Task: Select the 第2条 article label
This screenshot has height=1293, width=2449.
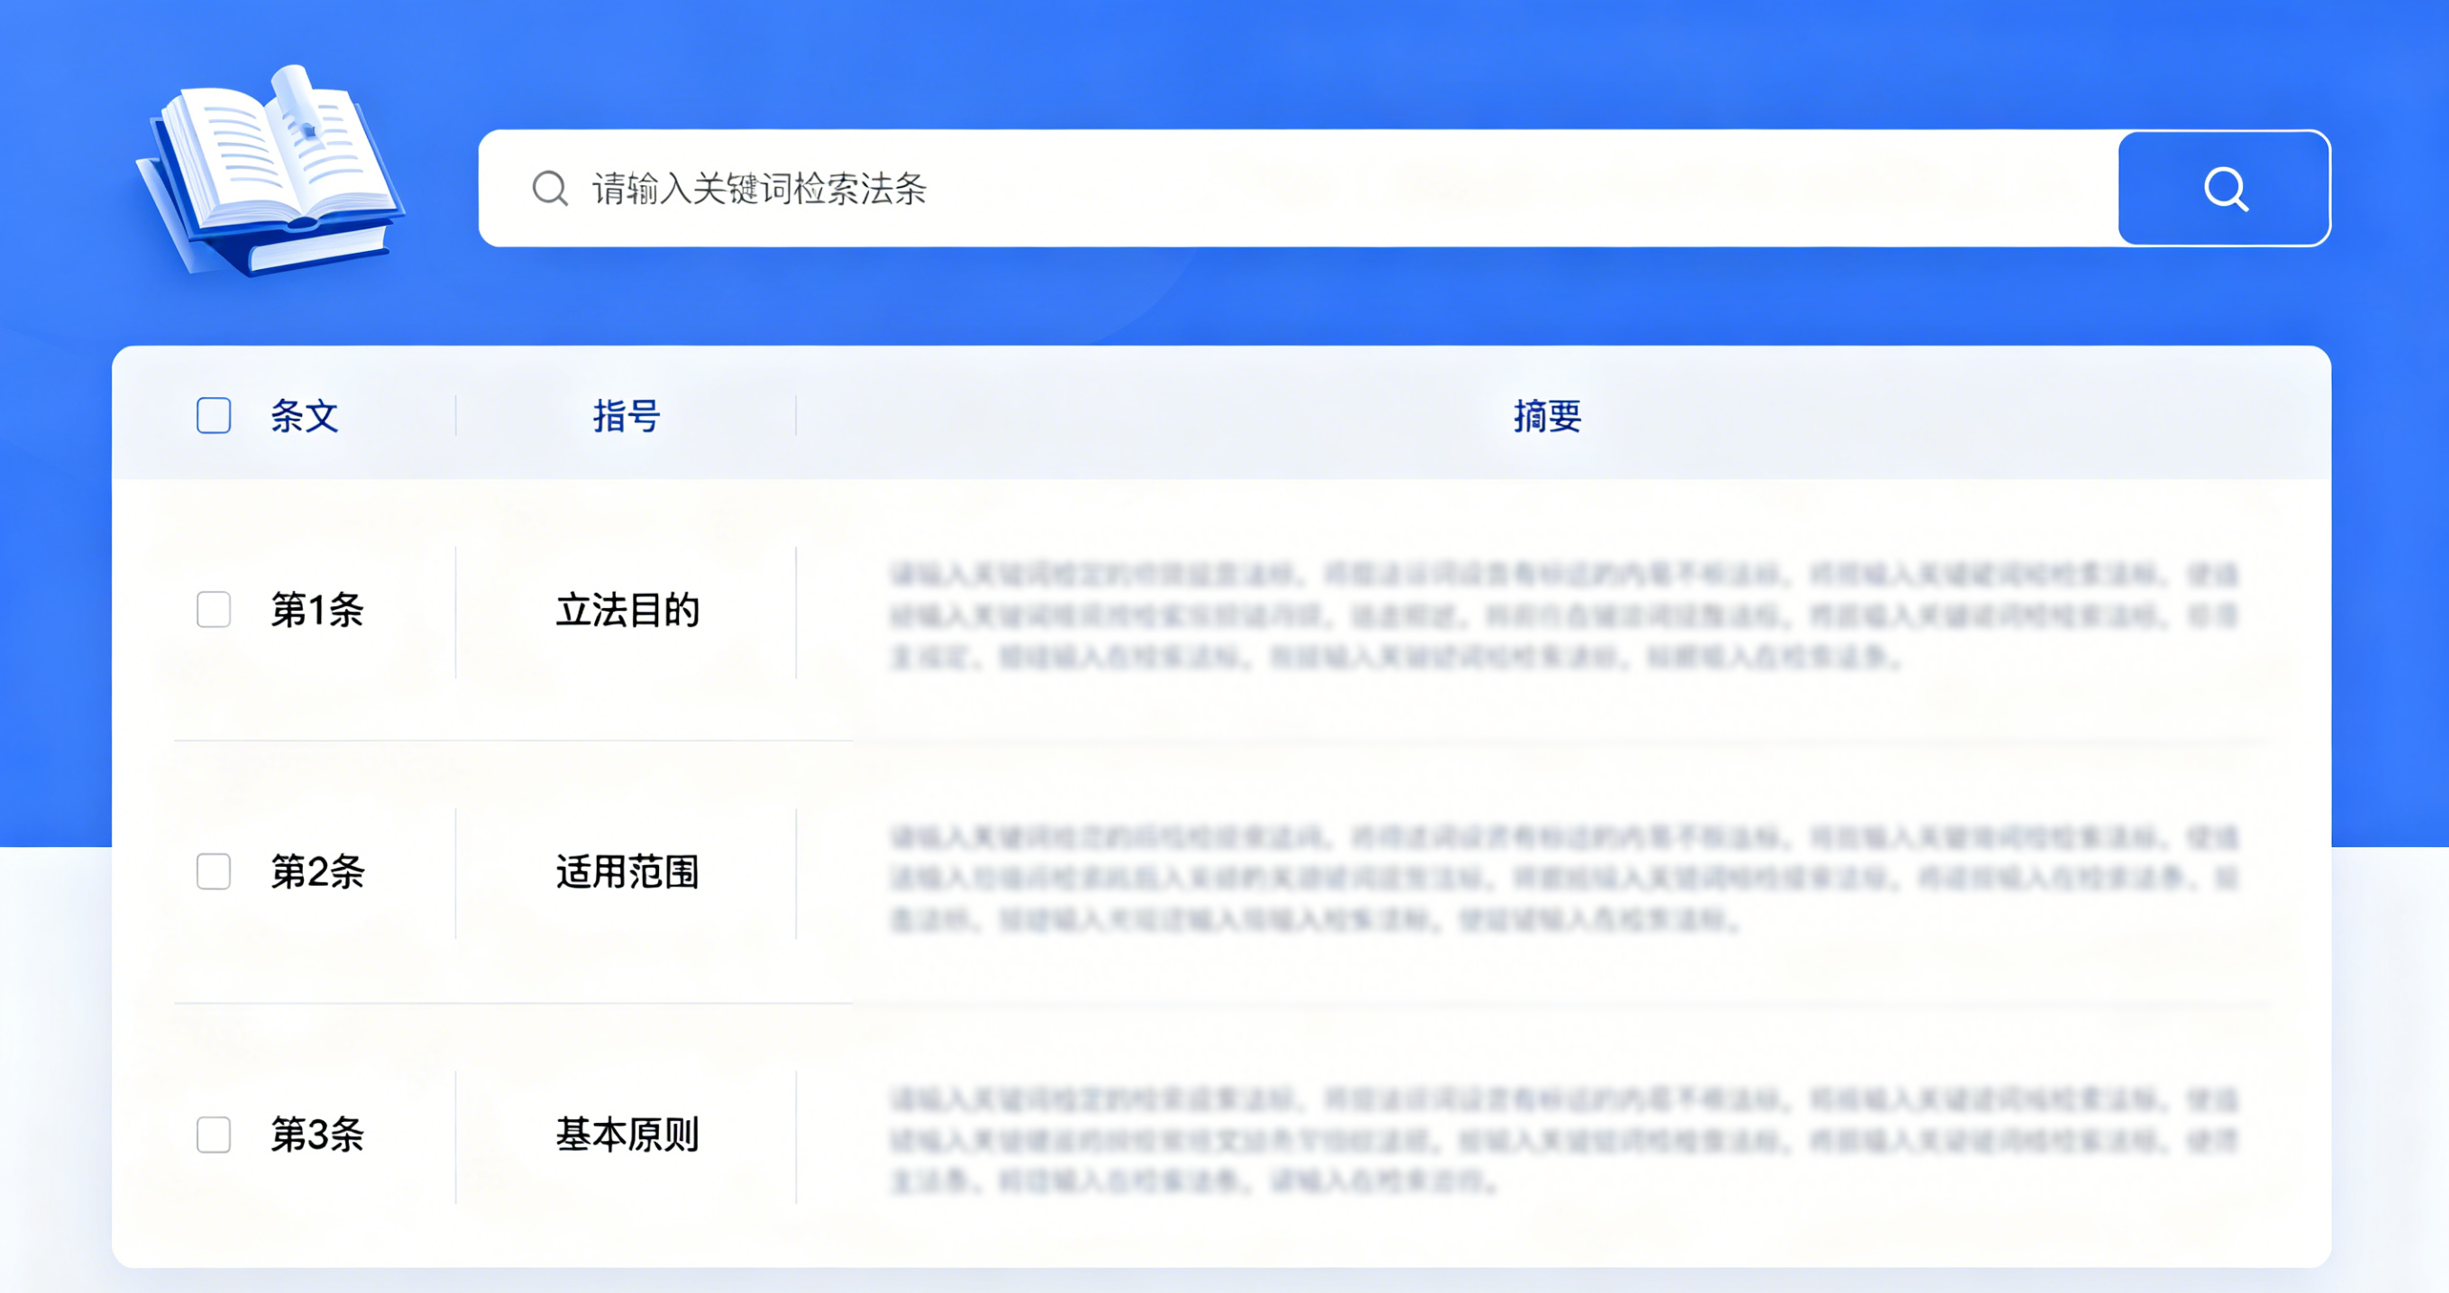Action: pyautogui.click(x=317, y=872)
